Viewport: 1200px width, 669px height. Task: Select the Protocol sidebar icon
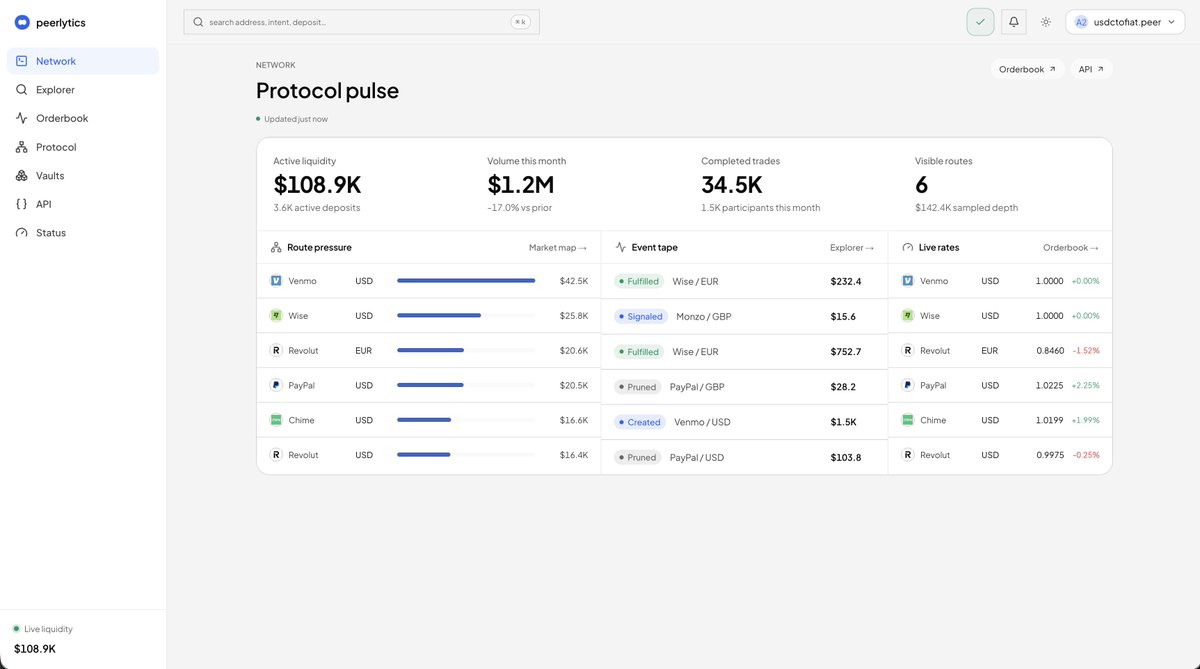coord(22,147)
